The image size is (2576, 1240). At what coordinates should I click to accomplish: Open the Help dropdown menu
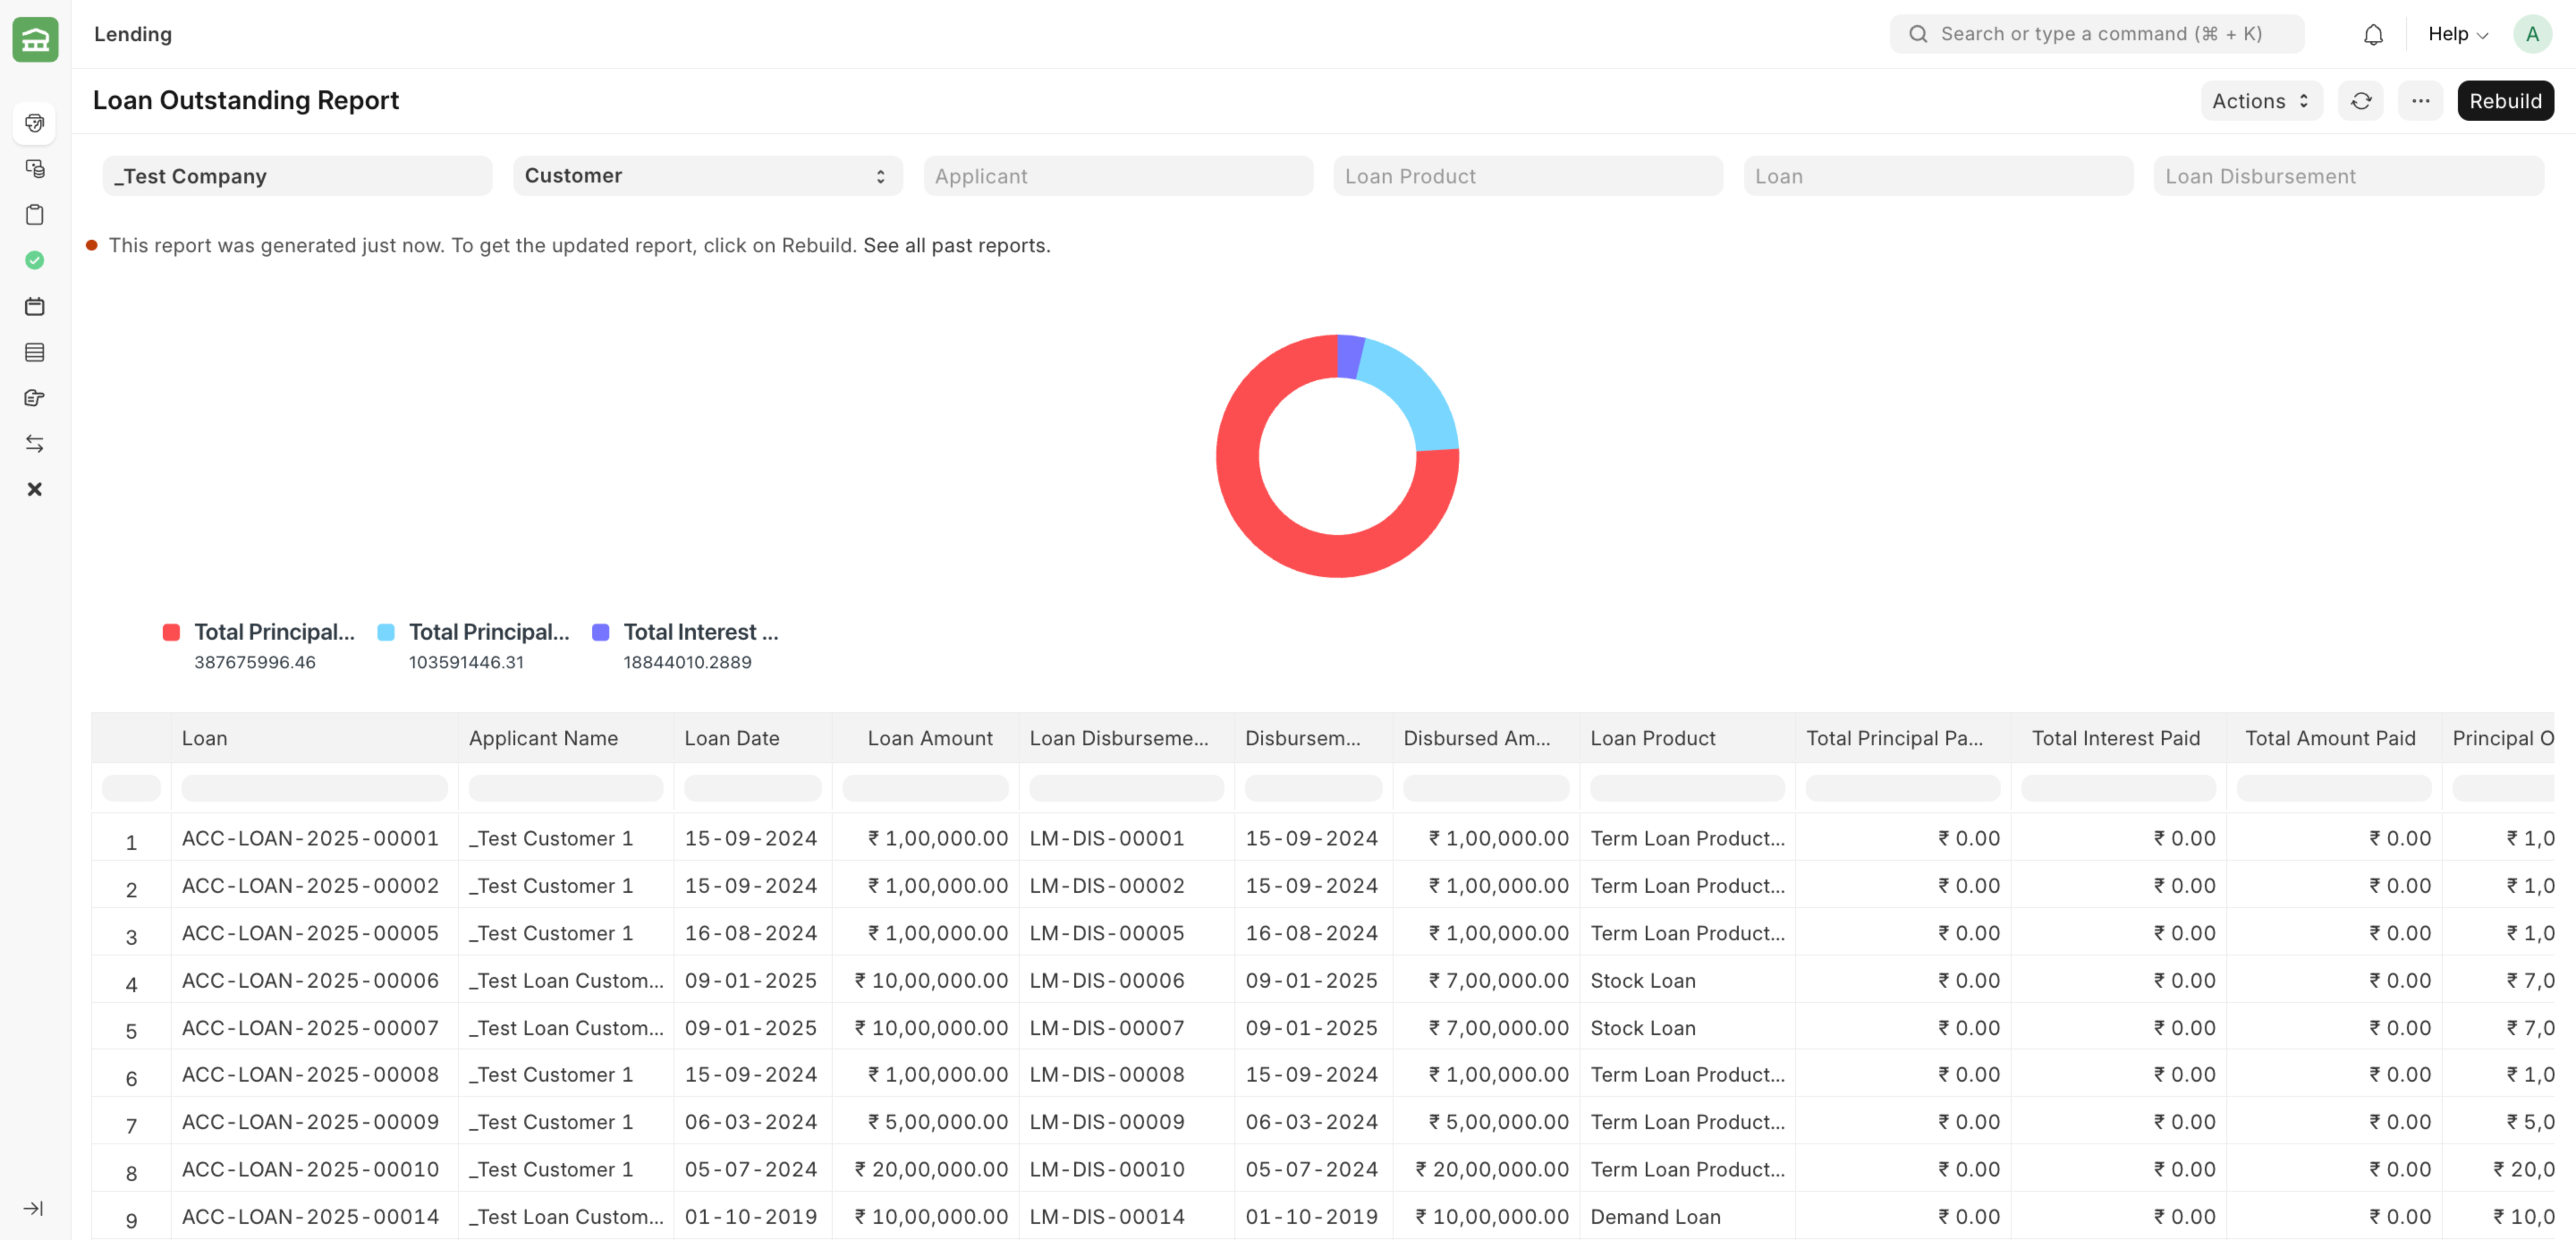click(x=2458, y=34)
